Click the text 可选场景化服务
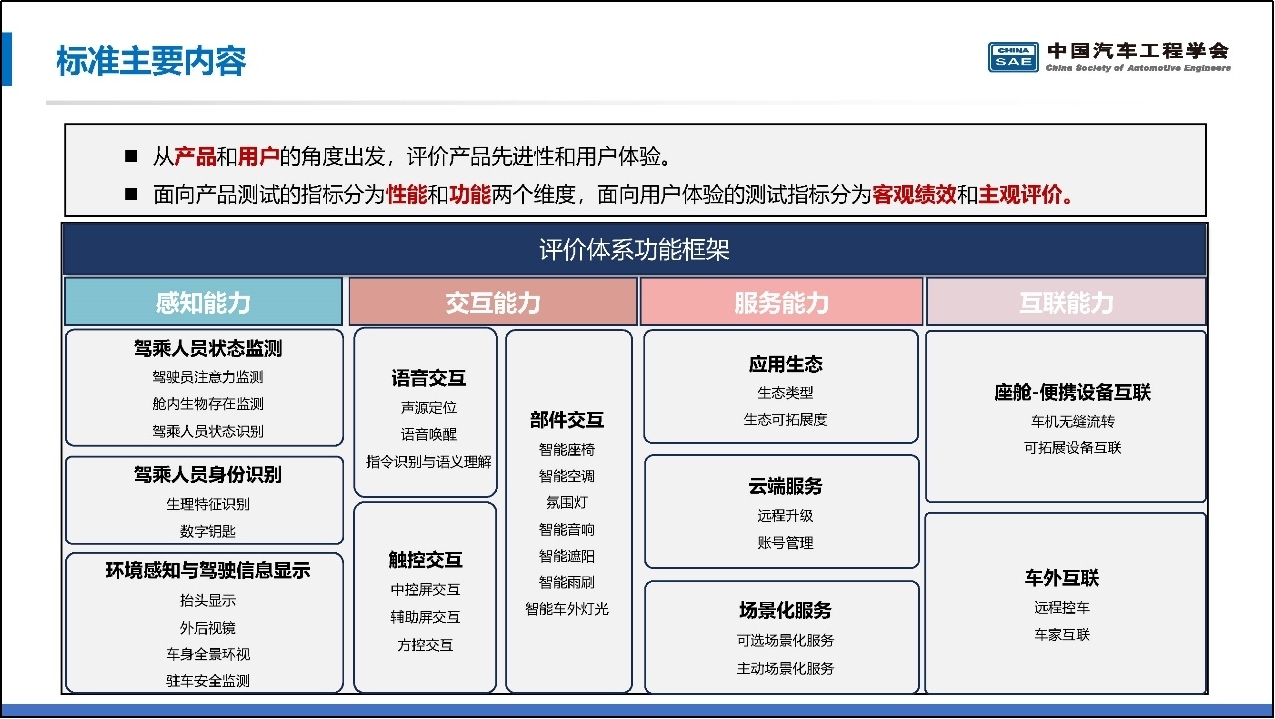This screenshot has height=719, width=1275. [785, 640]
